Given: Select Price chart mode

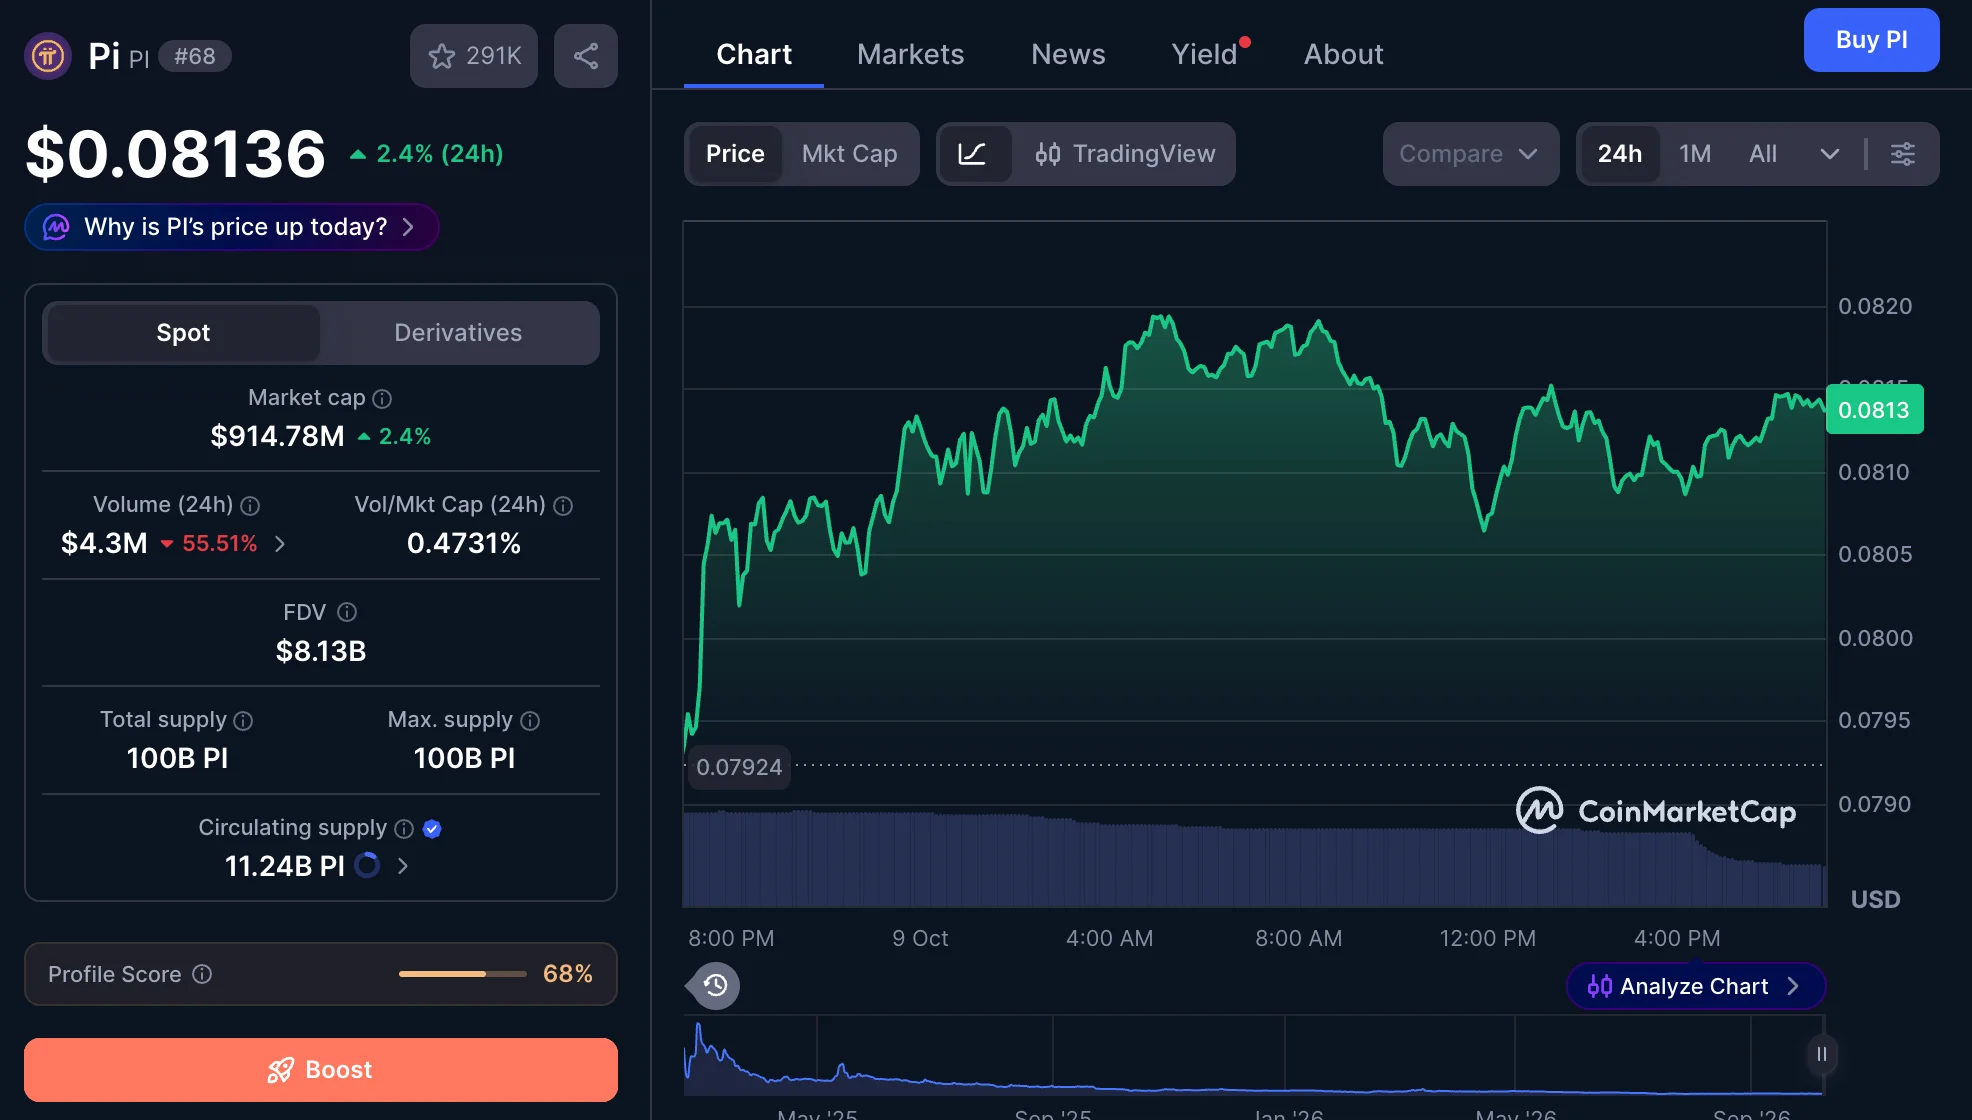Looking at the screenshot, I should point(735,154).
